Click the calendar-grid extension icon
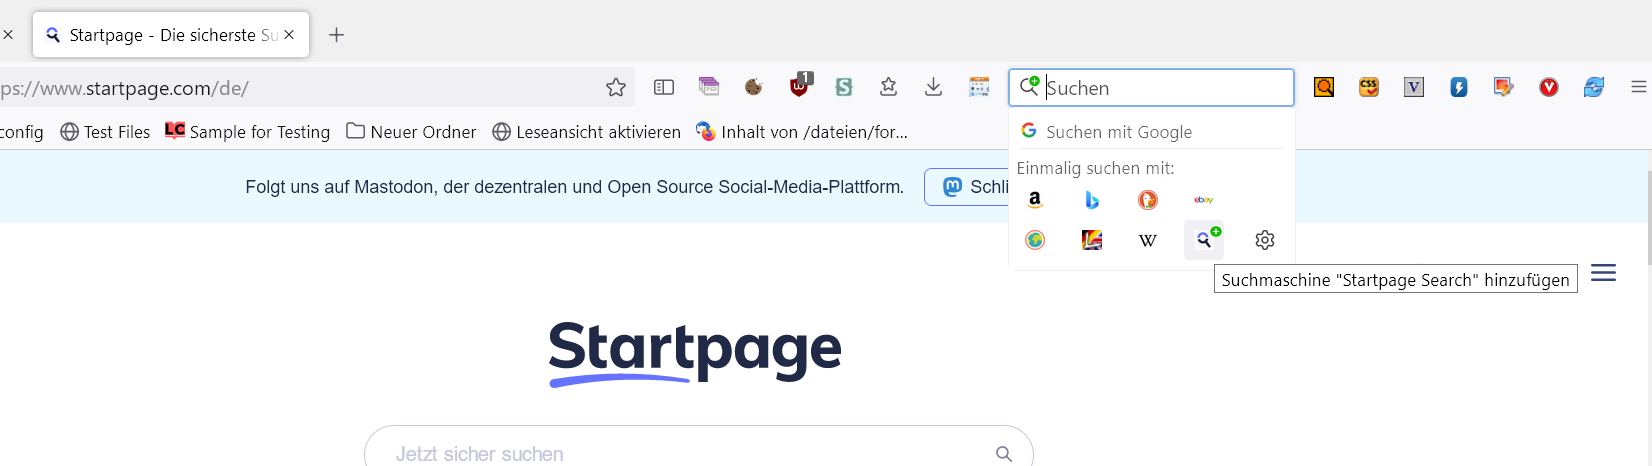1652x466 pixels. coord(979,87)
